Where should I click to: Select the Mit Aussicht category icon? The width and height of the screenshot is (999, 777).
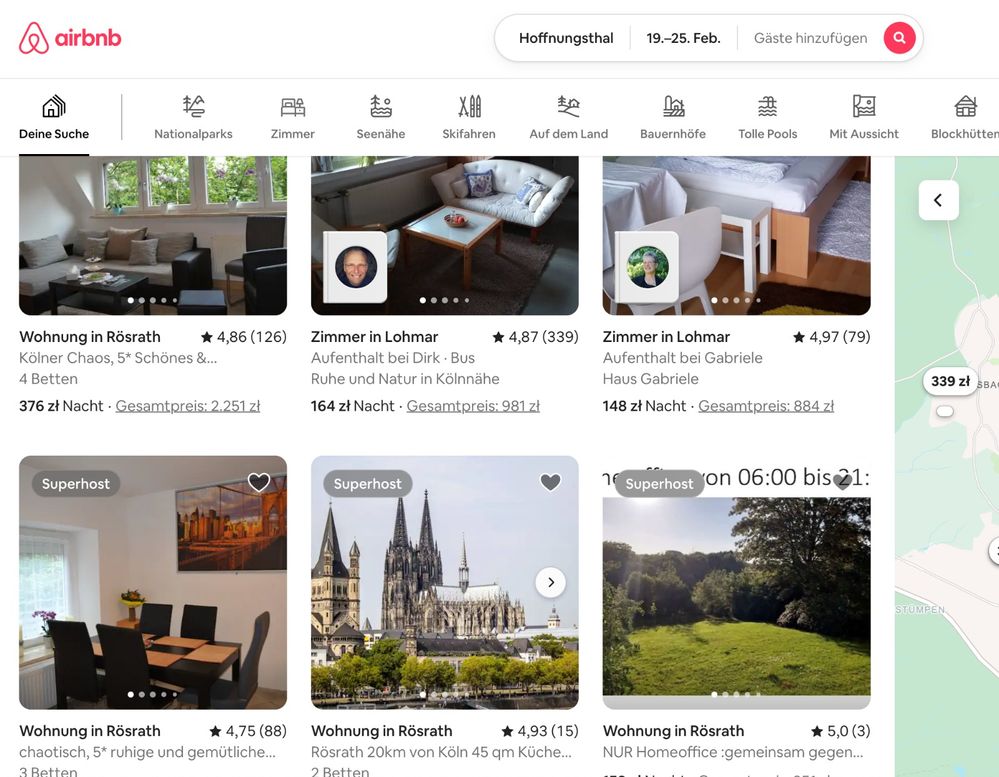pos(864,107)
